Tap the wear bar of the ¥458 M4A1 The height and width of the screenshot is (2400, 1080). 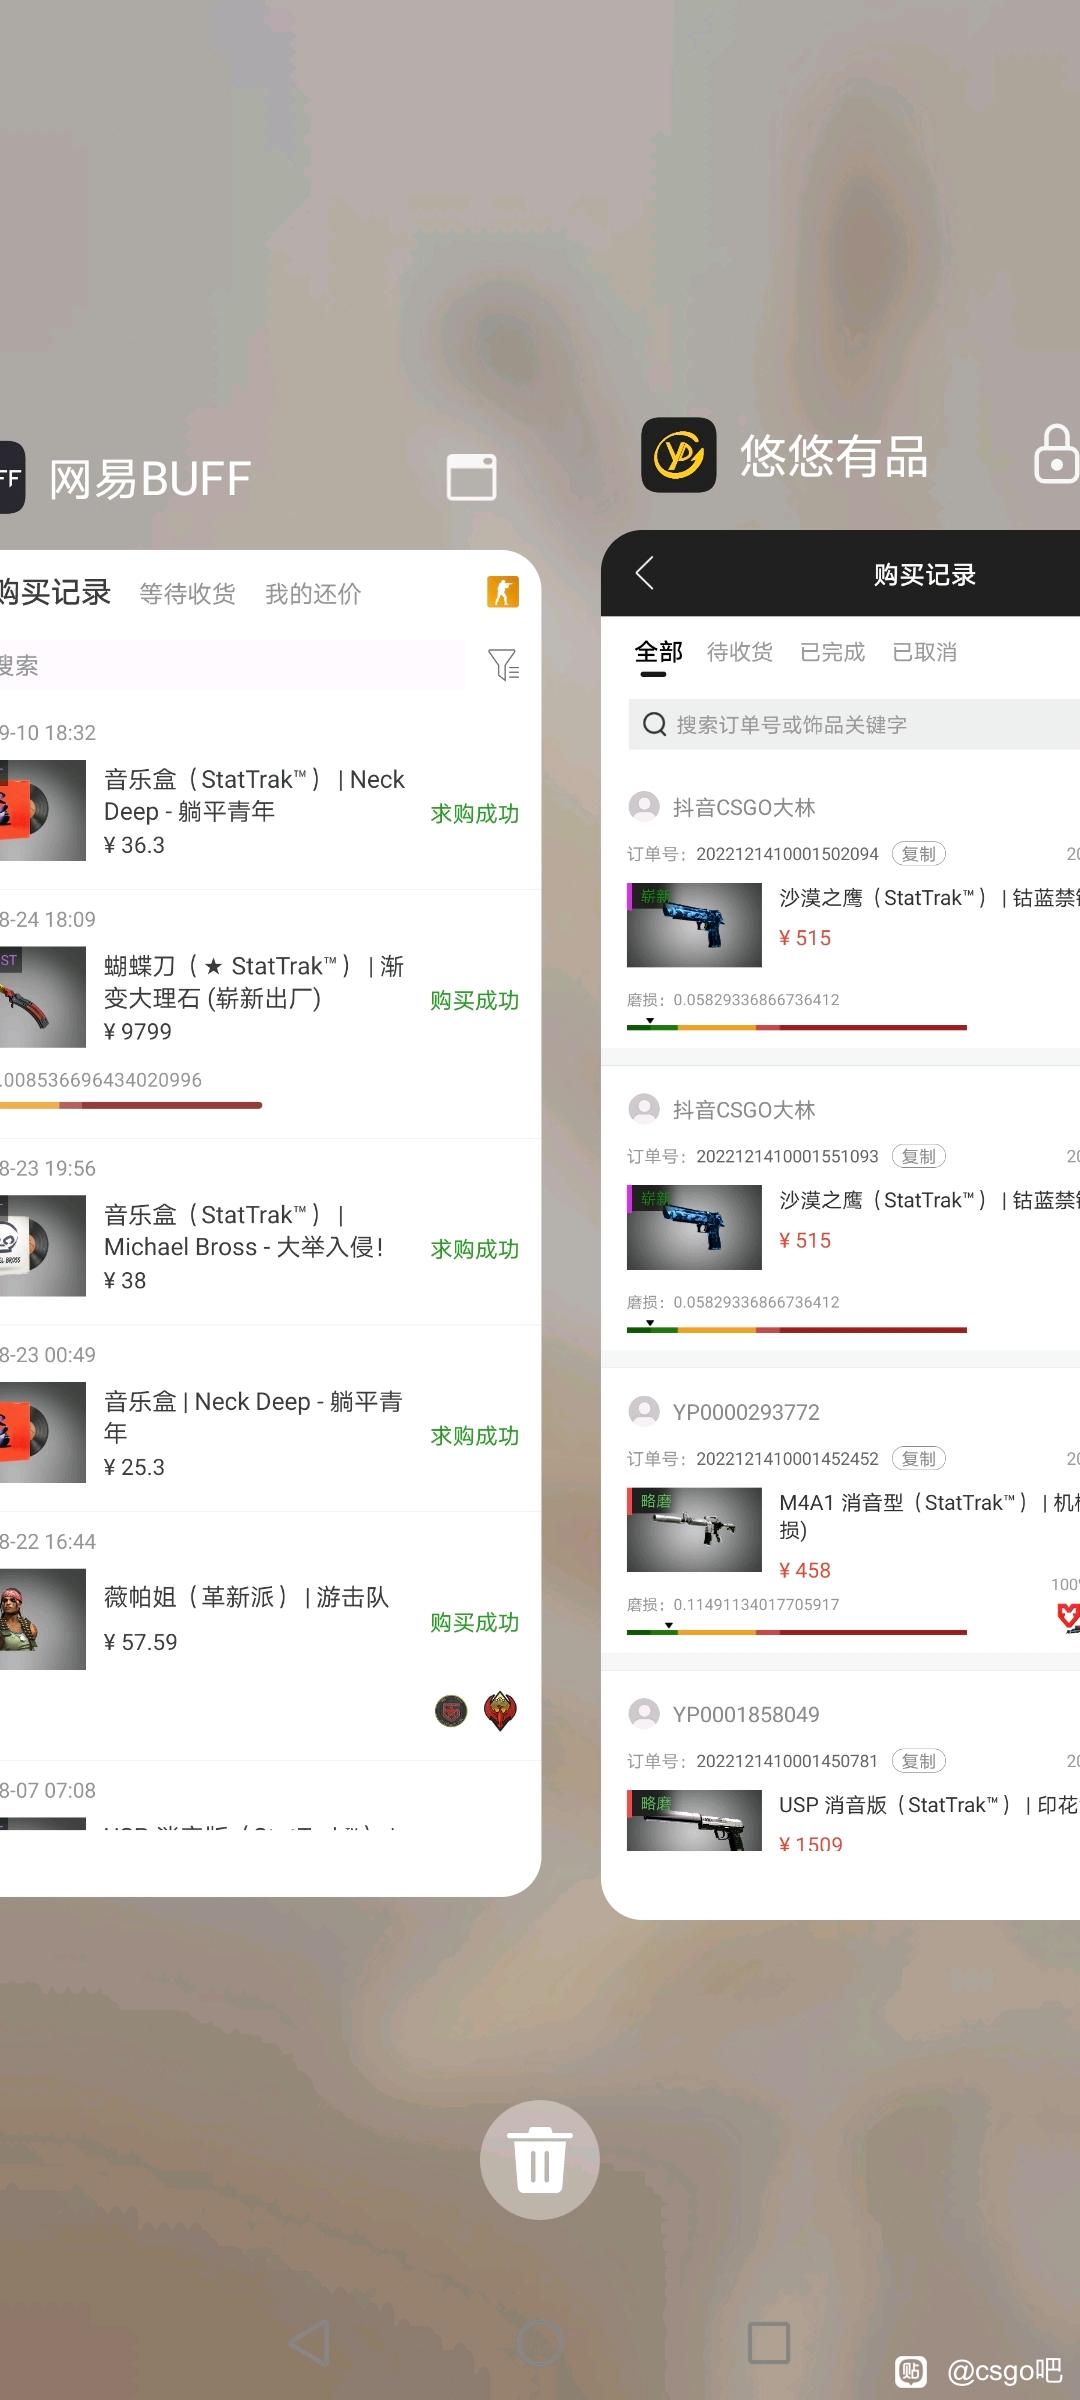click(x=797, y=1631)
